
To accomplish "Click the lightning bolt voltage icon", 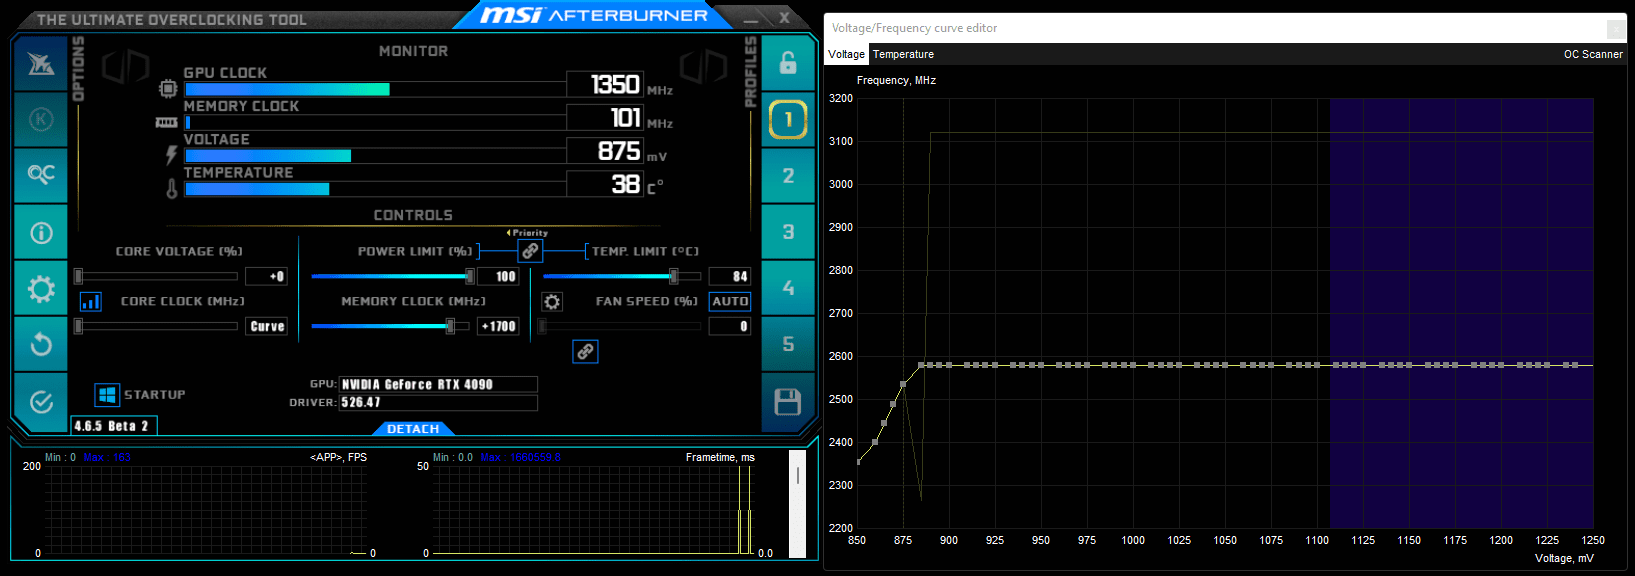I will point(171,155).
